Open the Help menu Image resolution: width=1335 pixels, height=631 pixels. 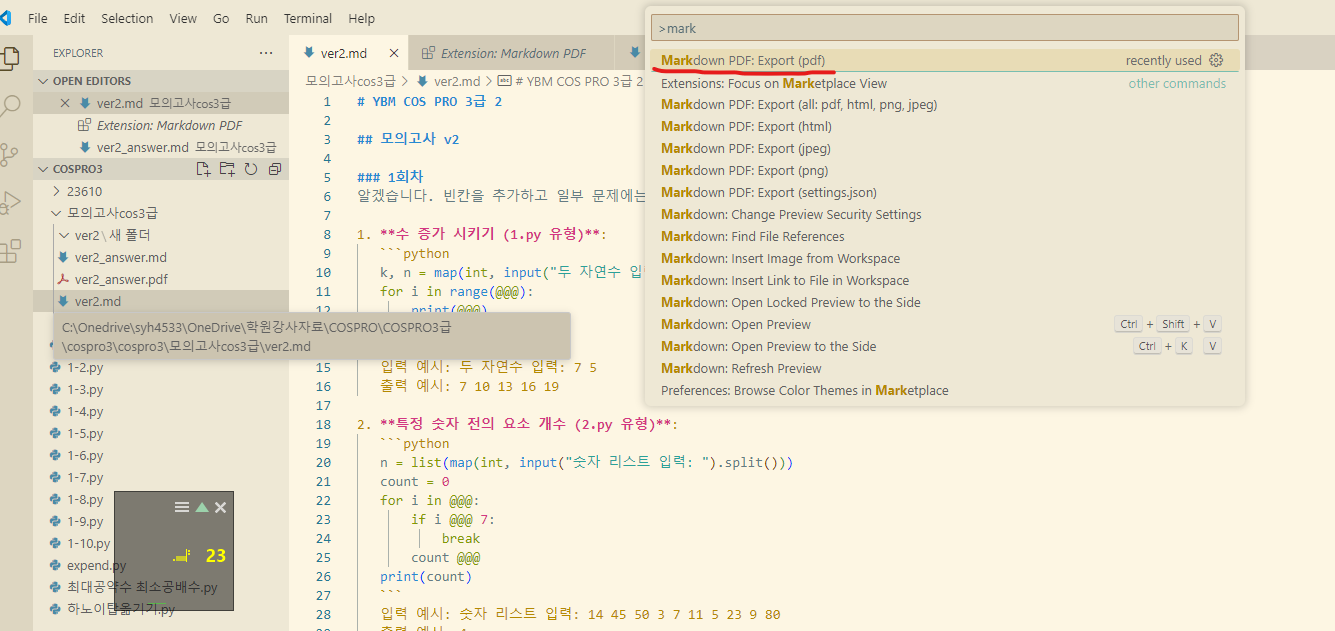click(x=362, y=18)
